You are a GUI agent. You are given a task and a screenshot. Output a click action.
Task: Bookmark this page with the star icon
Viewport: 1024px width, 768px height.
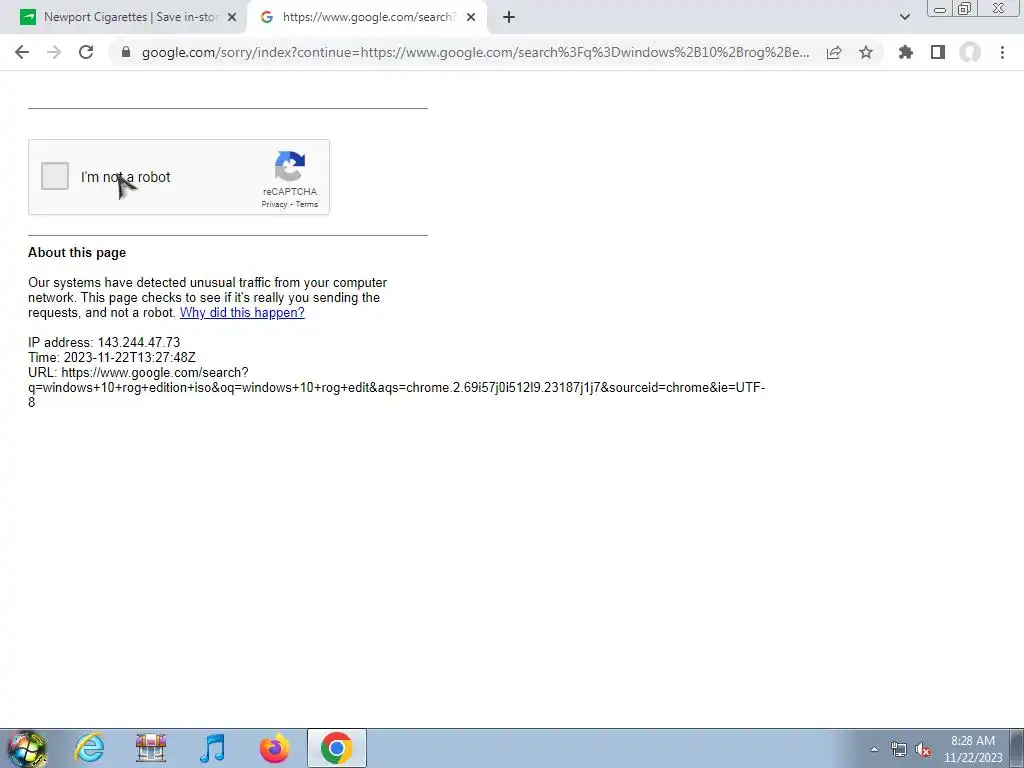tap(866, 52)
